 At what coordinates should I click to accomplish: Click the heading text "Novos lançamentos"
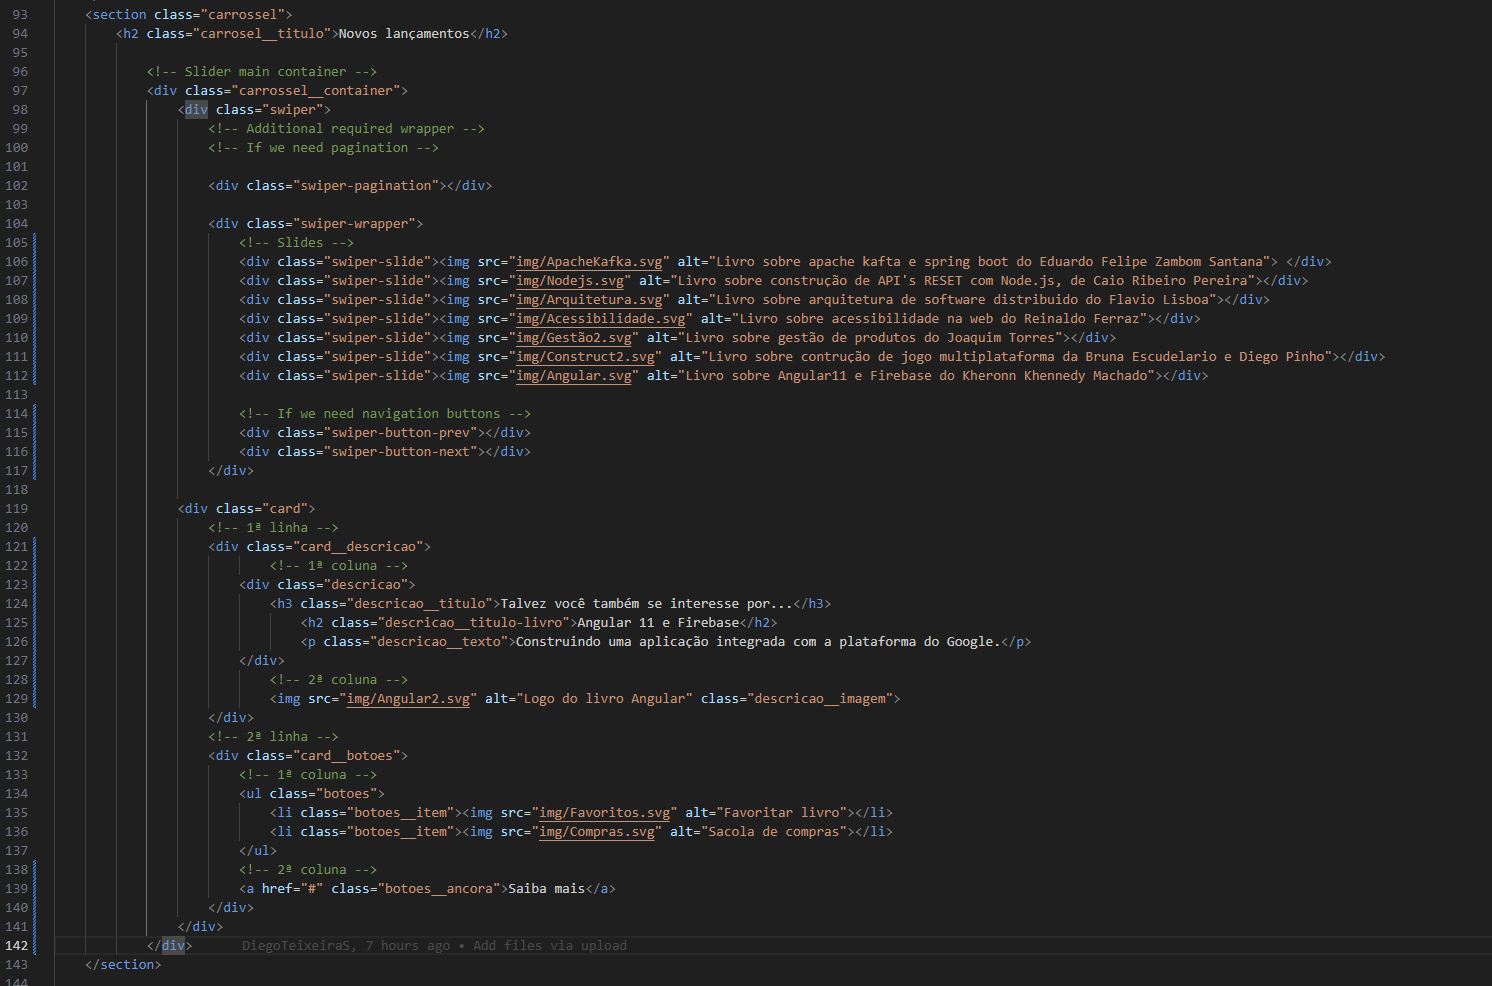pyautogui.click(x=404, y=34)
